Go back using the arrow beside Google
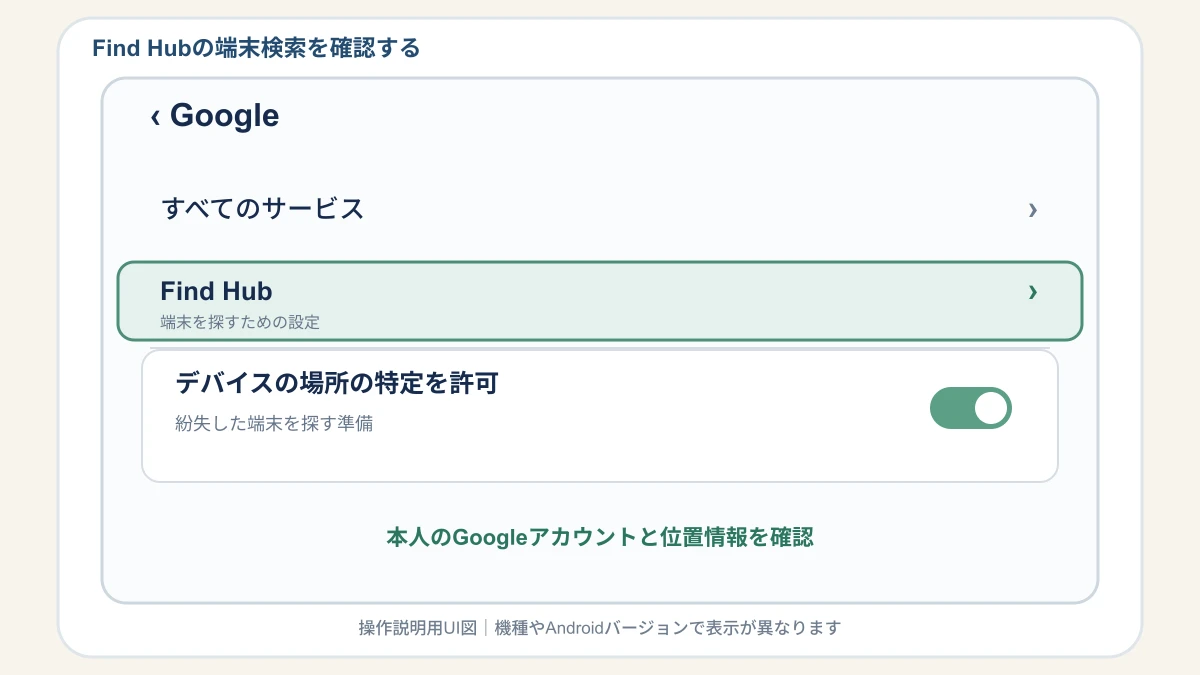The width and height of the screenshot is (1200, 675). click(155, 117)
